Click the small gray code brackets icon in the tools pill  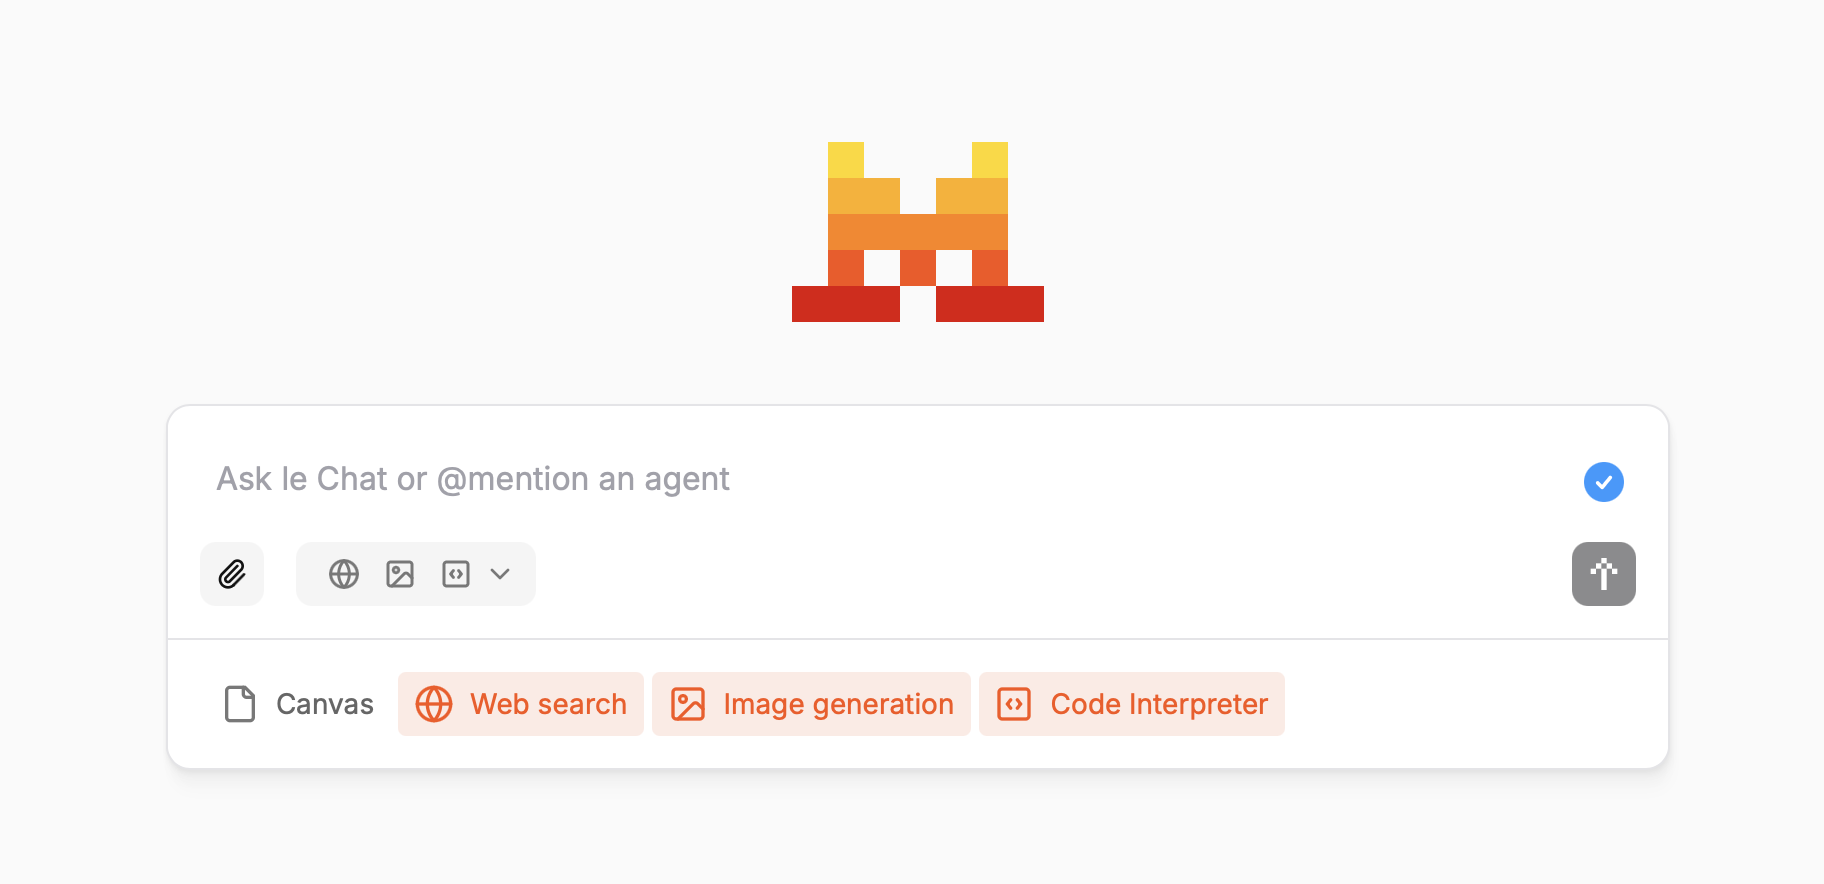(x=456, y=574)
